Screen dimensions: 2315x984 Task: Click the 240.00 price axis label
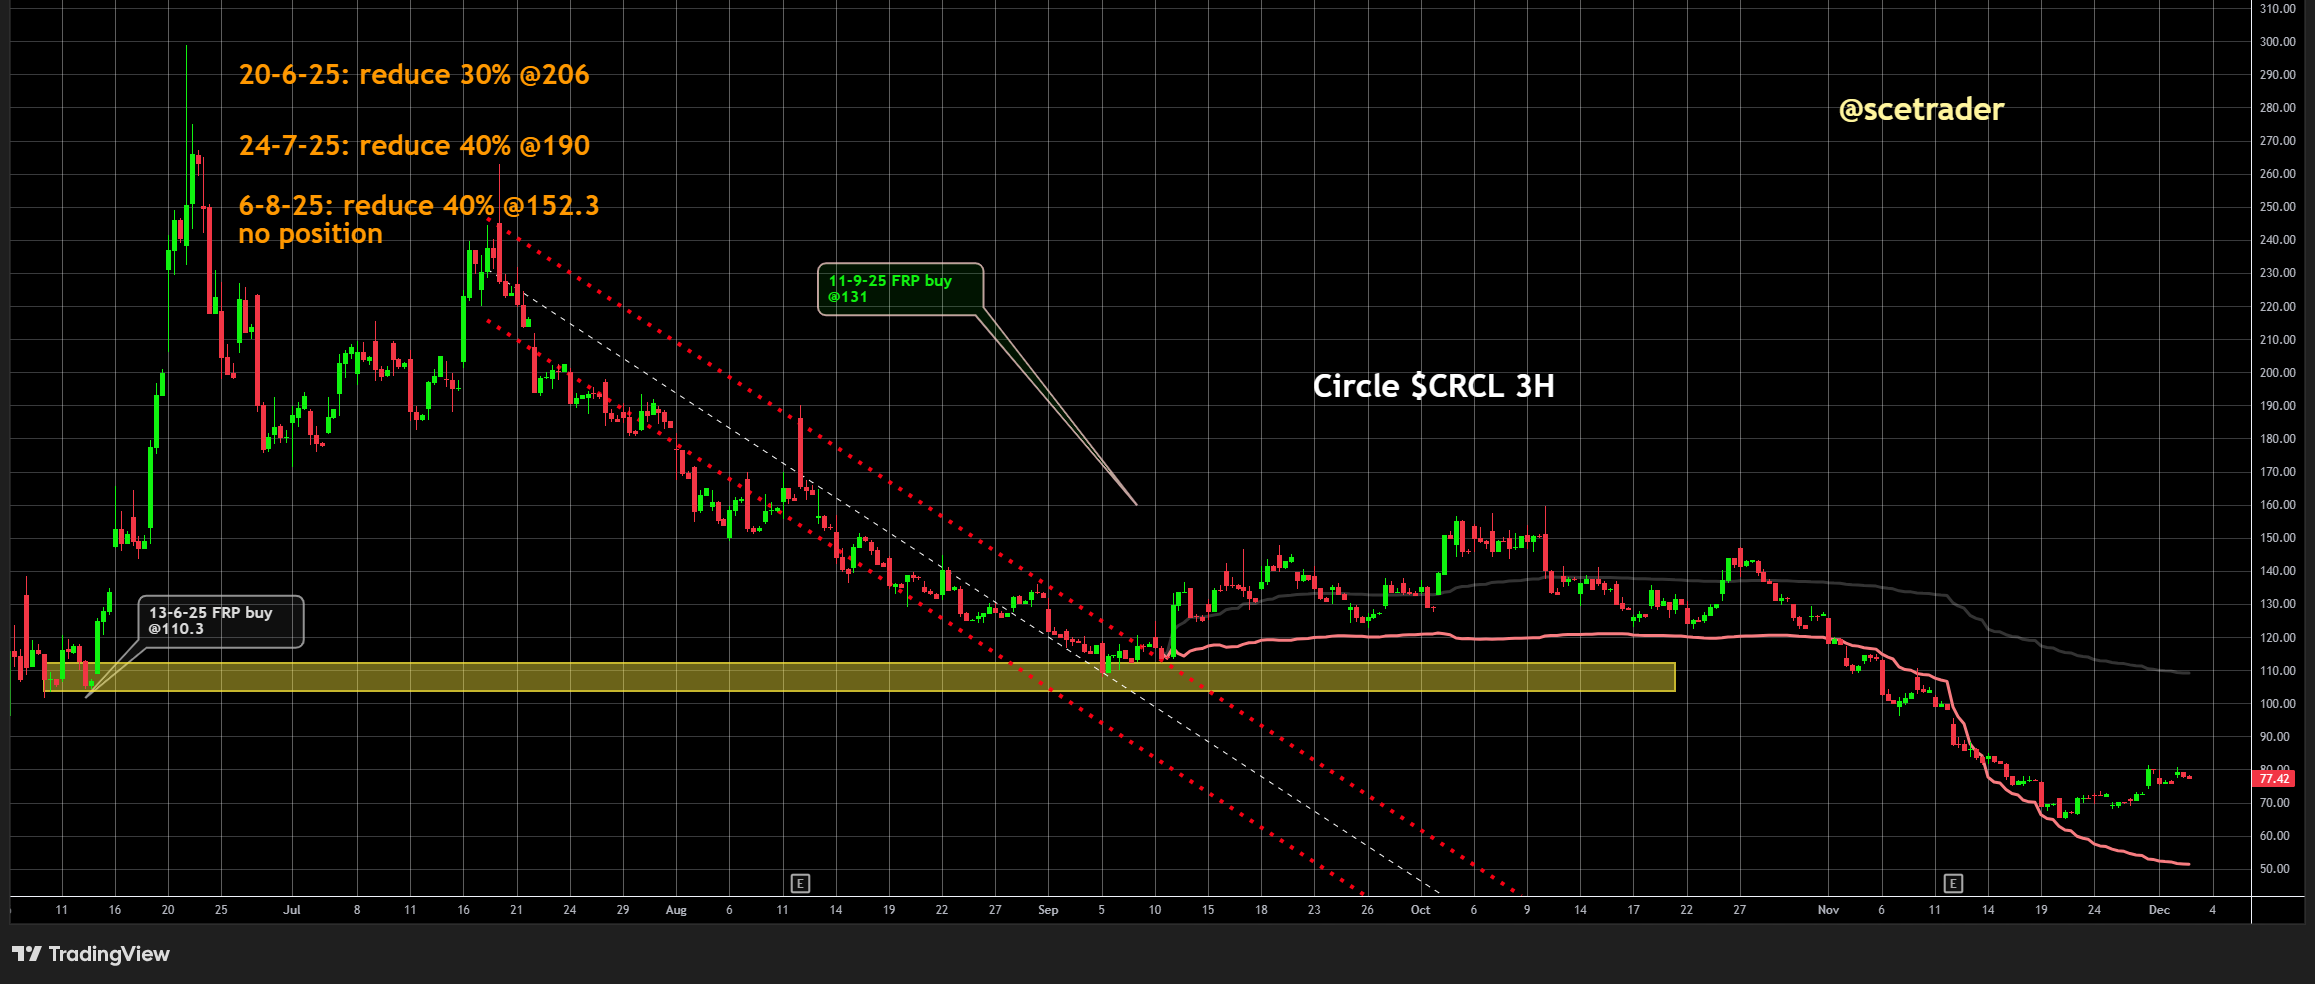2277,240
